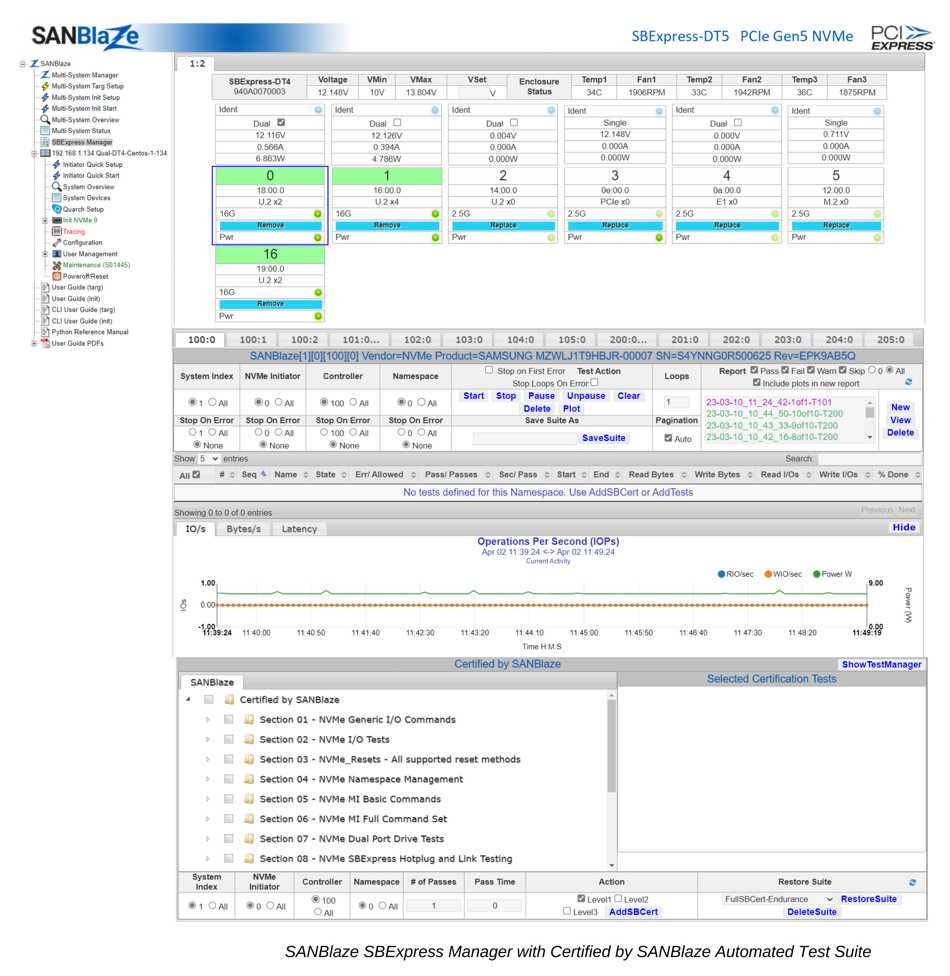
Task: Click the Configuration wrench icon
Action: pos(57,243)
